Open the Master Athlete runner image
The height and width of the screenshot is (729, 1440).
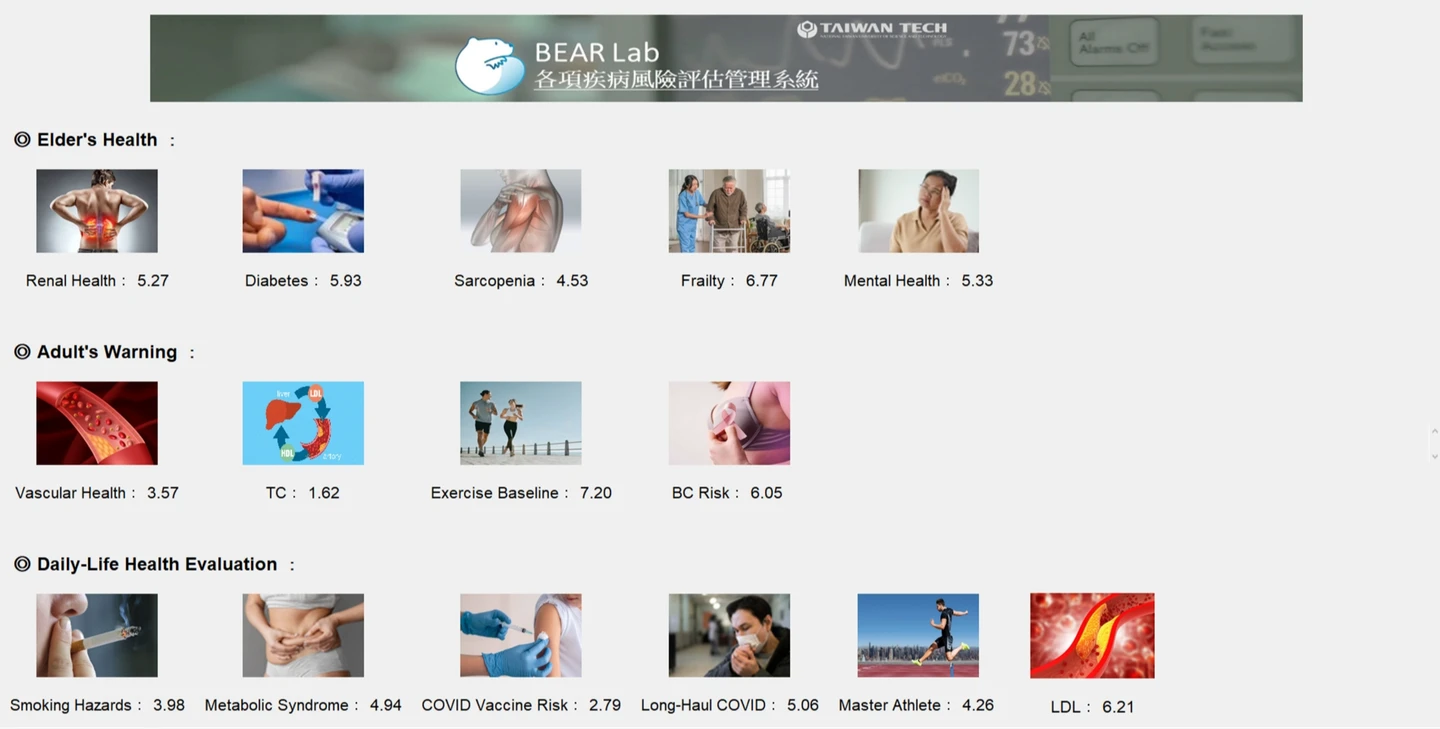[918, 635]
